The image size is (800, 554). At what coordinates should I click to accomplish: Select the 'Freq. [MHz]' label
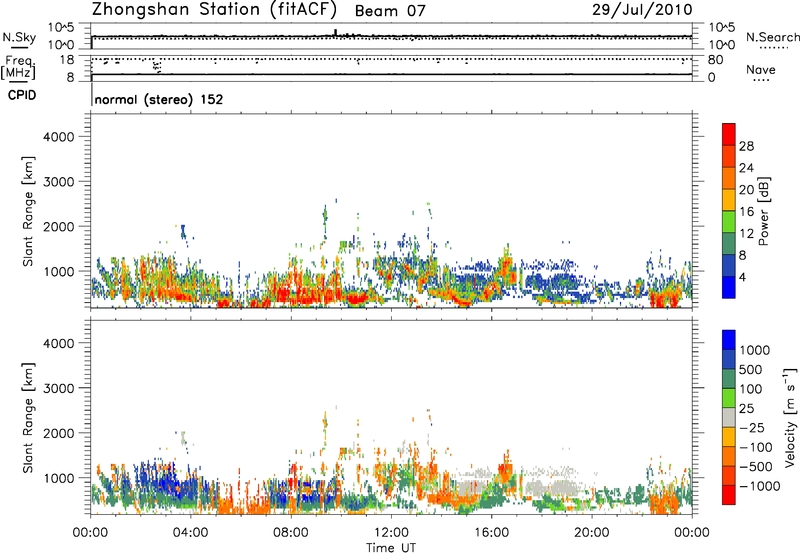19,67
